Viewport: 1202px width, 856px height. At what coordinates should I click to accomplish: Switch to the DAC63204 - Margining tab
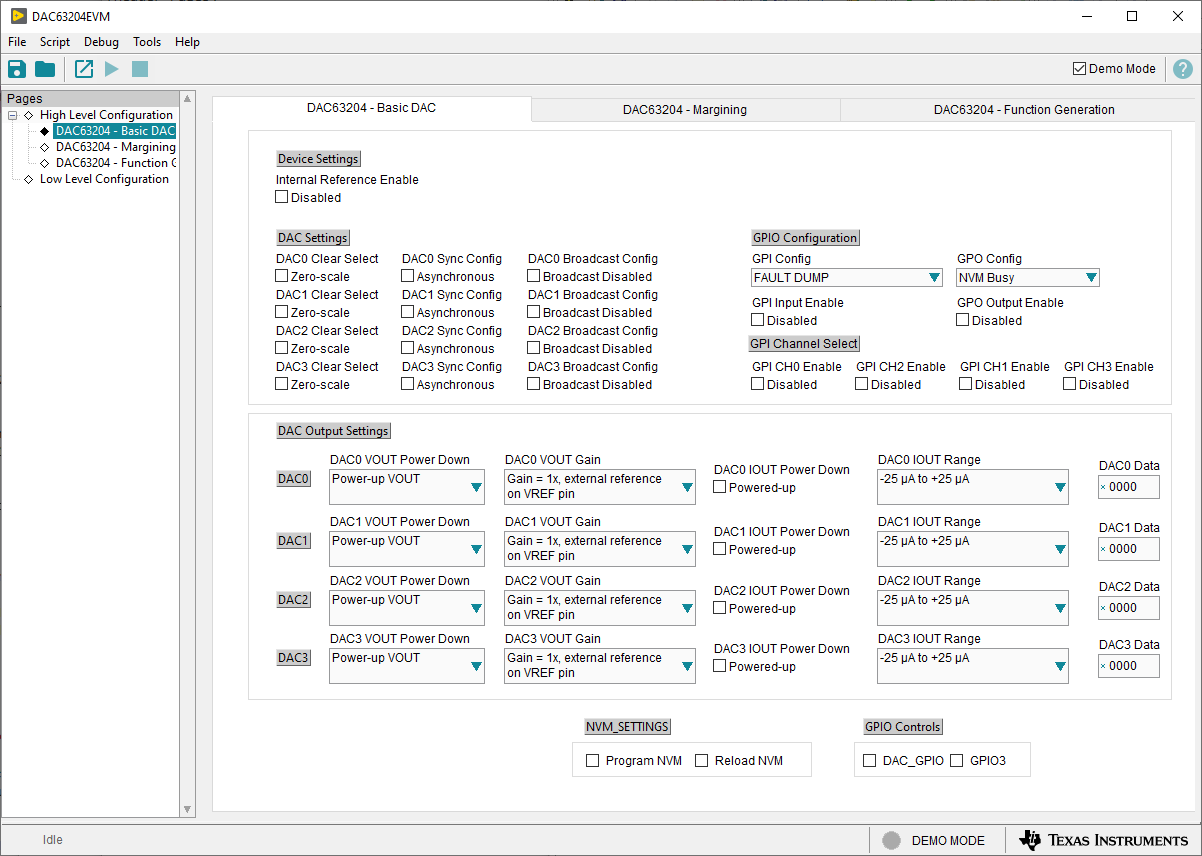[684, 110]
